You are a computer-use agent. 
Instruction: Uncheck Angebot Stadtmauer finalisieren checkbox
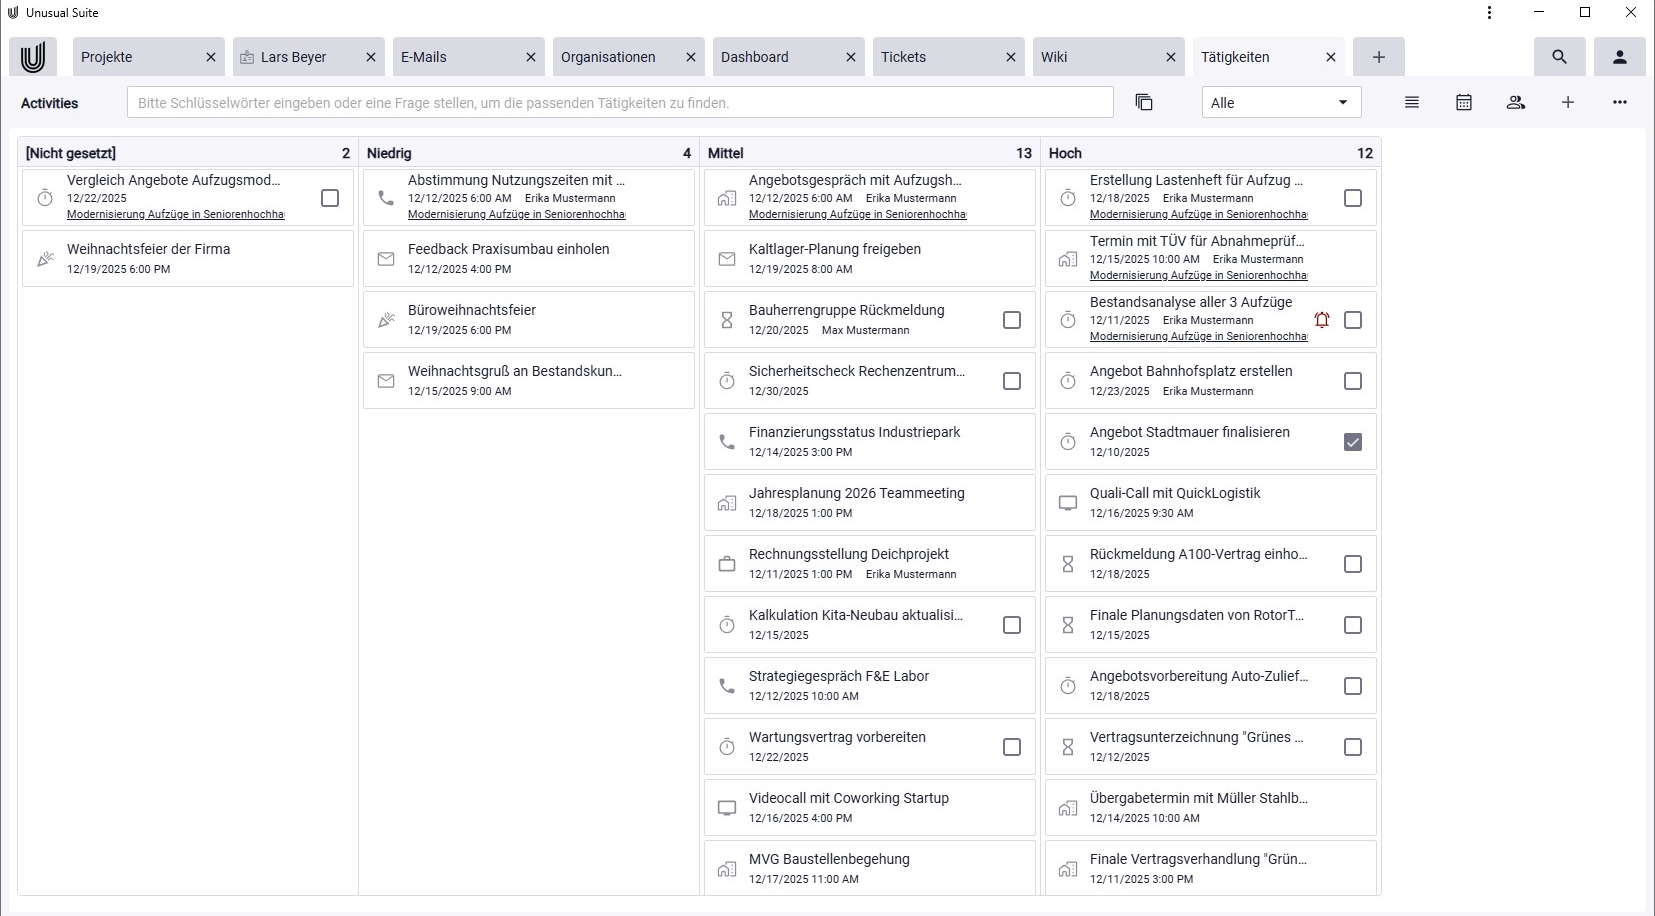[x=1352, y=442]
